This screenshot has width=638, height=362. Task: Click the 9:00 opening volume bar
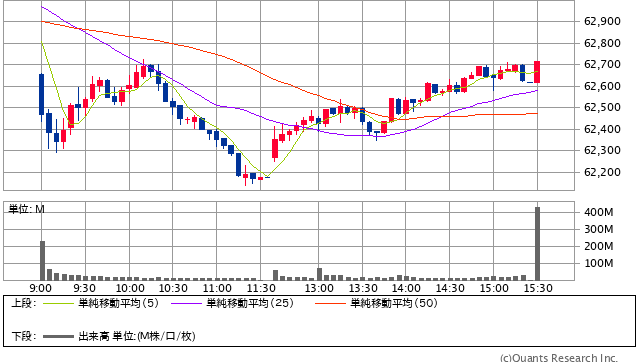(x=42, y=260)
